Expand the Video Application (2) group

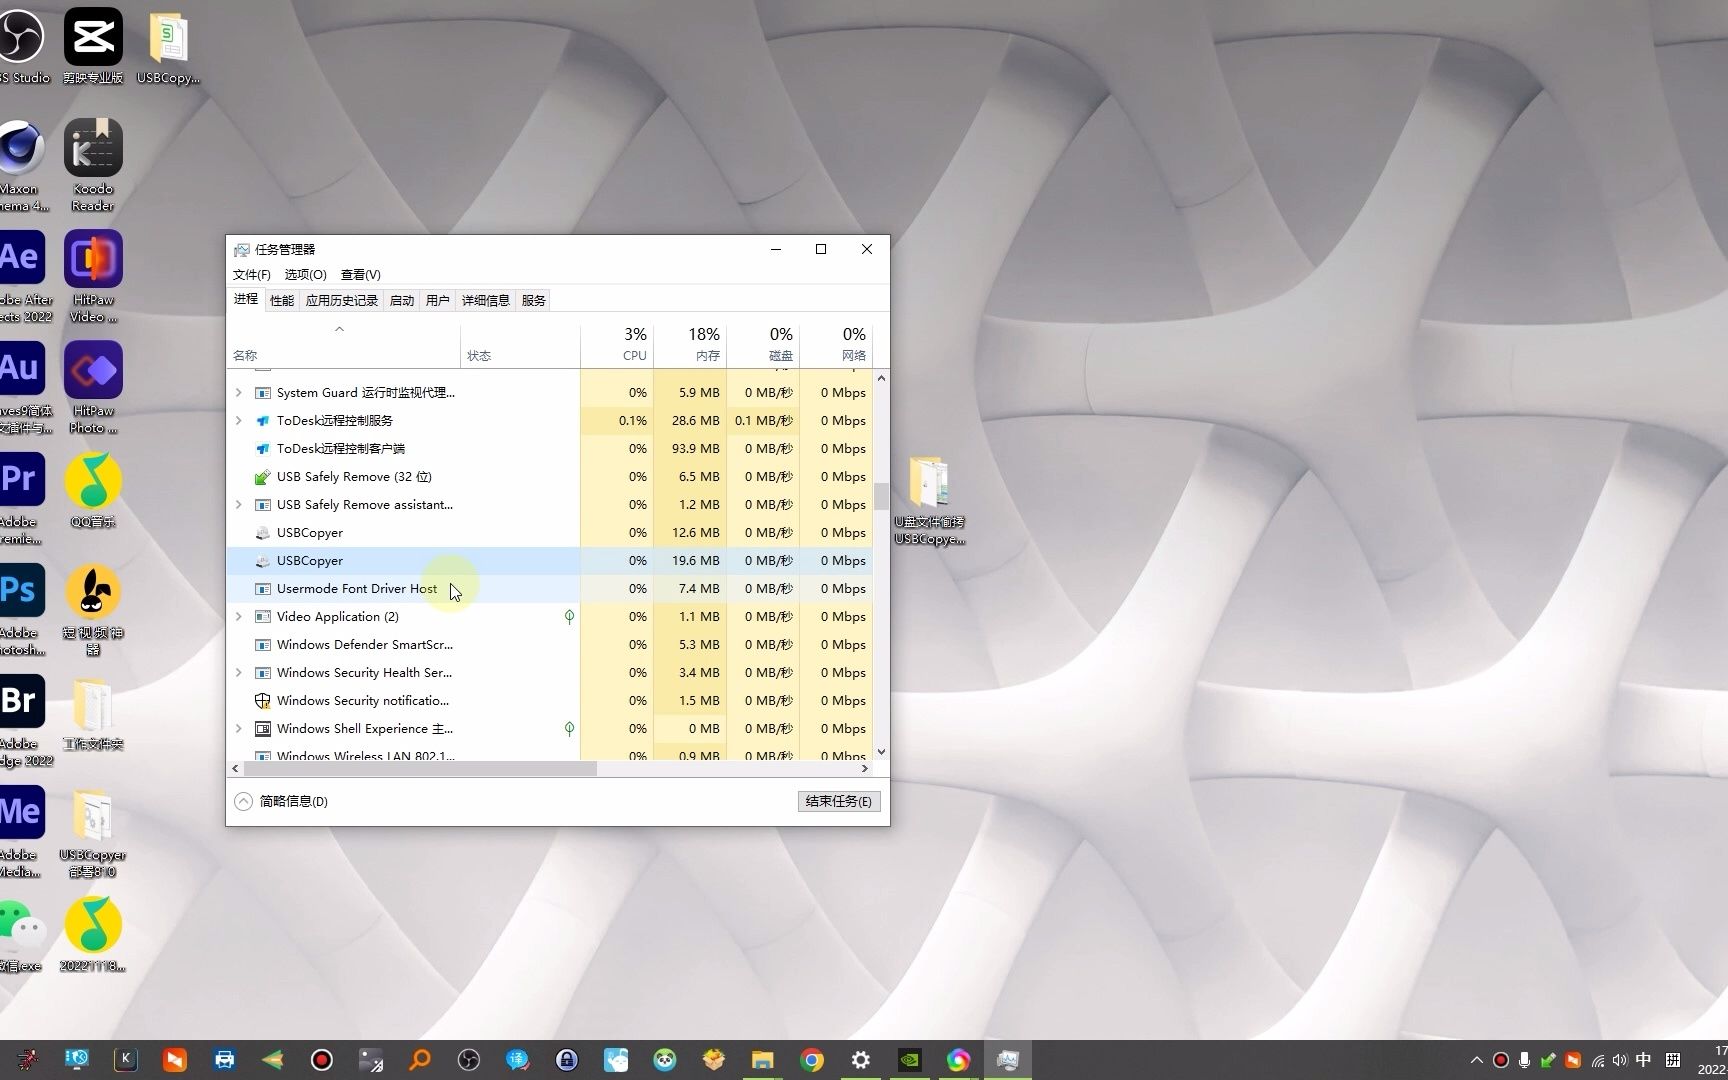(239, 617)
